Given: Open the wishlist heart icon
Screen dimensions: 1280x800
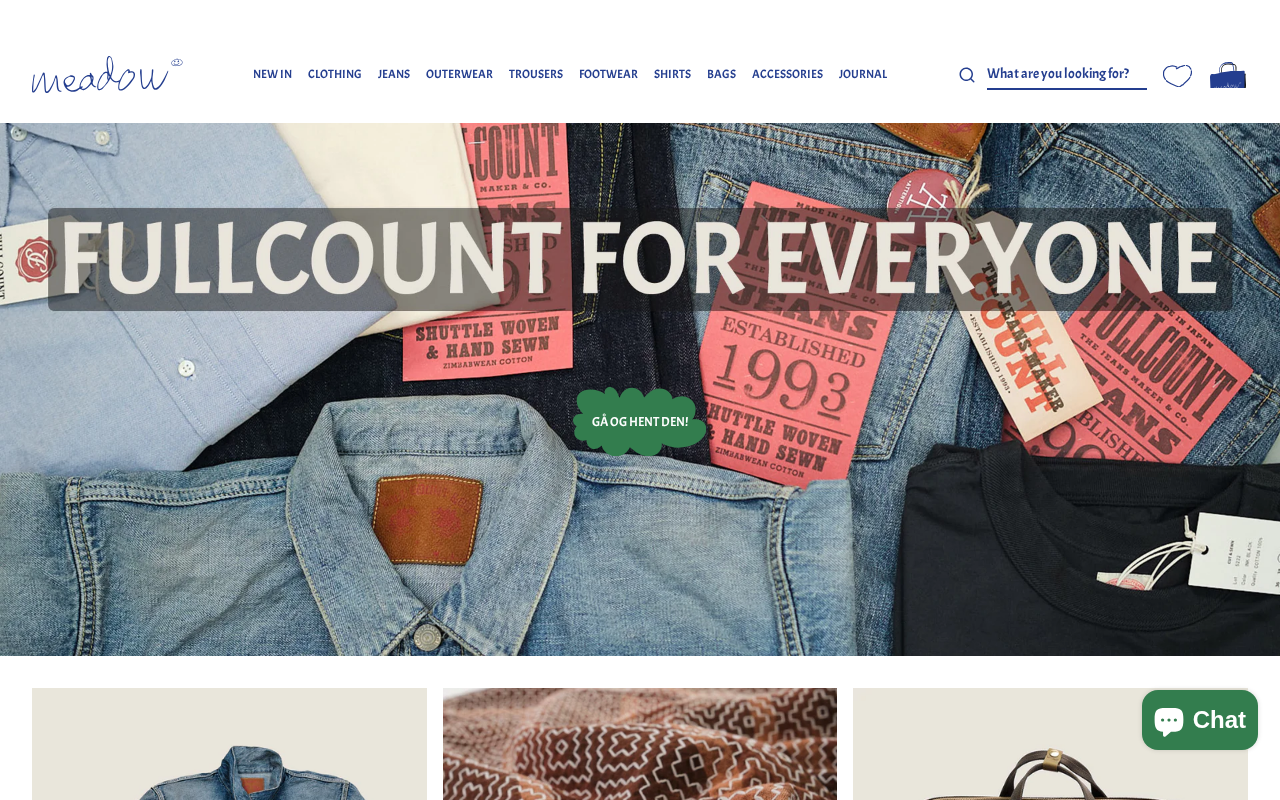Looking at the screenshot, I should click(1177, 76).
